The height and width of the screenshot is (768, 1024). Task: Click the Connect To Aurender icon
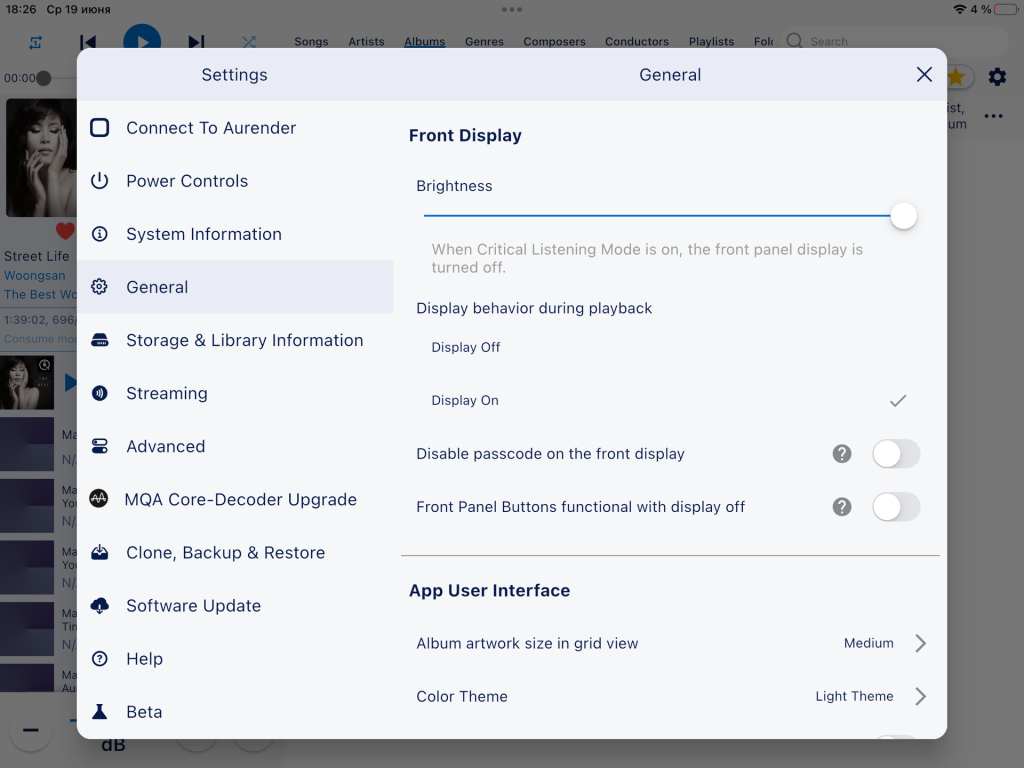tap(99, 127)
